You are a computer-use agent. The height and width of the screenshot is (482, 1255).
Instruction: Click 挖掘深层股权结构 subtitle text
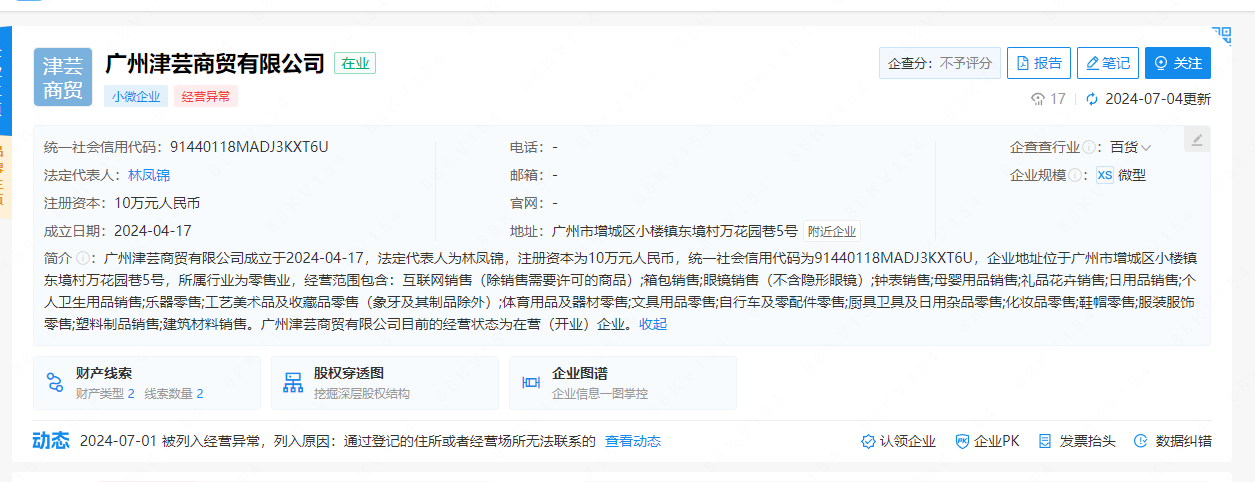click(362, 394)
